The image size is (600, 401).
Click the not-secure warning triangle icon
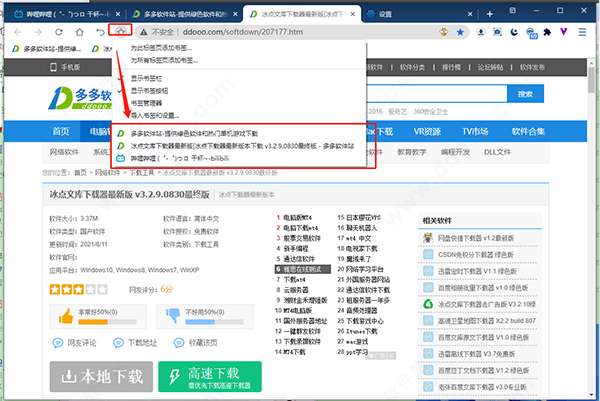(x=143, y=32)
